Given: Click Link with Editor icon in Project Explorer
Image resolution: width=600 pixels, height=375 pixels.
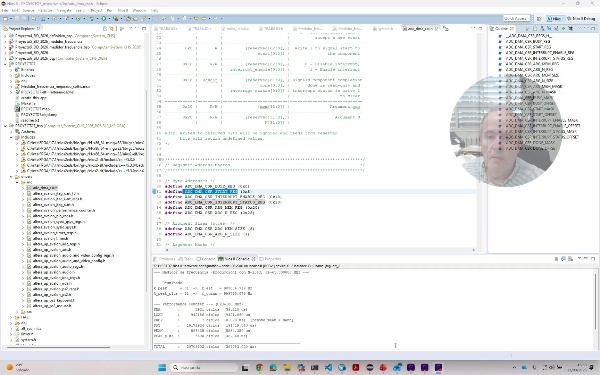Looking at the screenshot, I should tap(112, 28).
